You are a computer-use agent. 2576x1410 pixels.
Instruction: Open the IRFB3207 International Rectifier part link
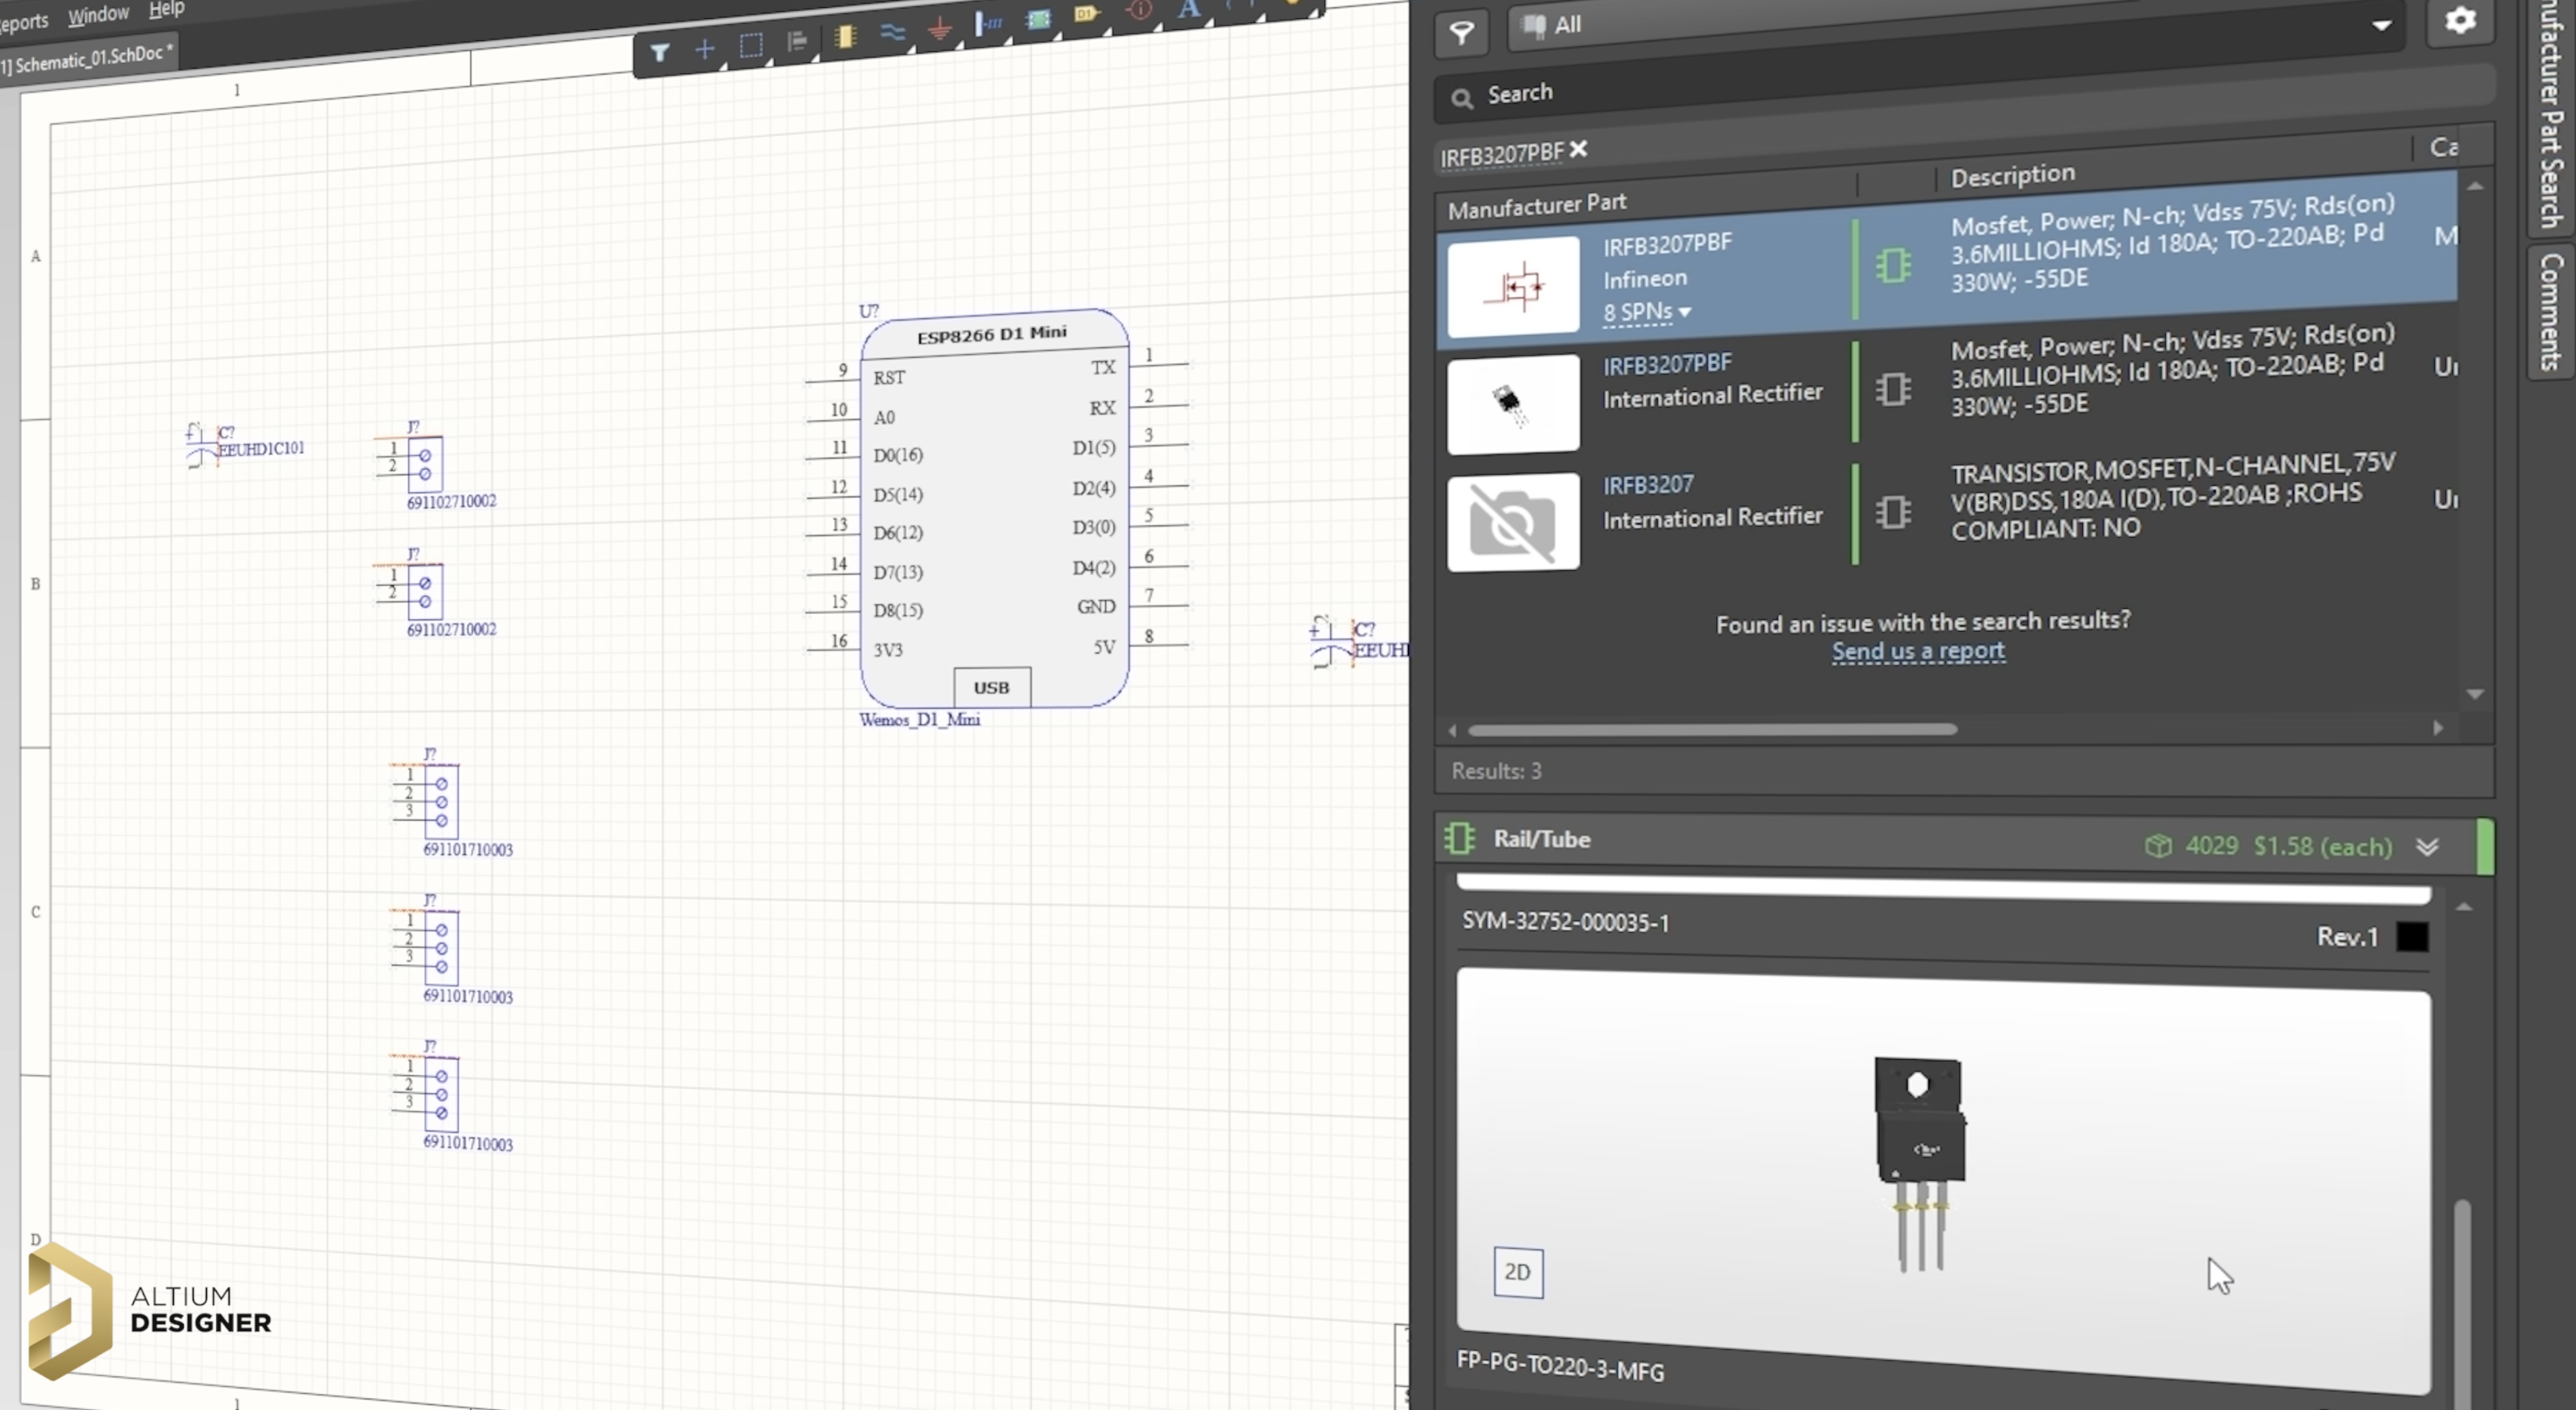[1648, 485]
